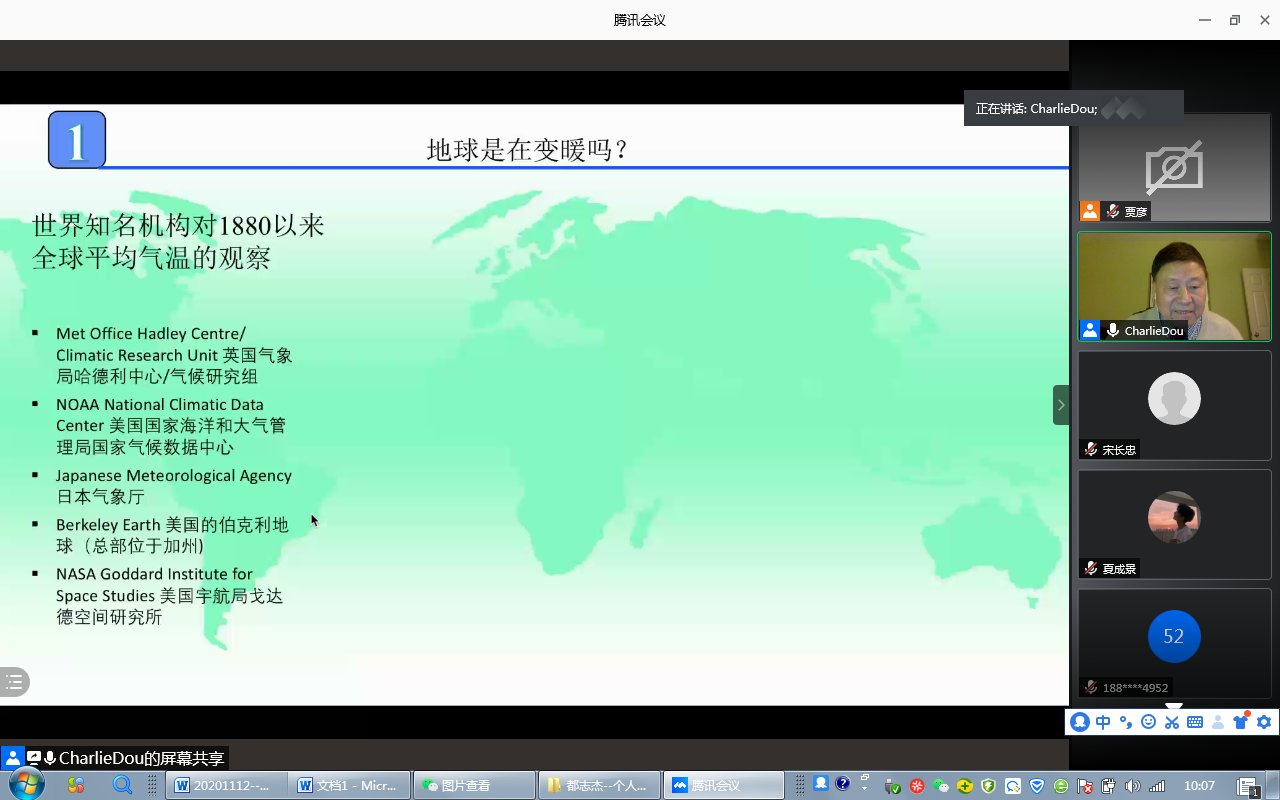Click 贾彦's muted microphone icon

1113,211
